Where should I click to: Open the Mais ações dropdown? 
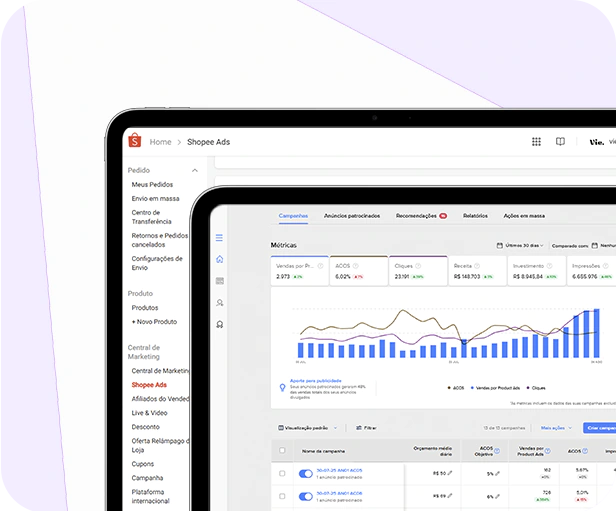(555, 427)
